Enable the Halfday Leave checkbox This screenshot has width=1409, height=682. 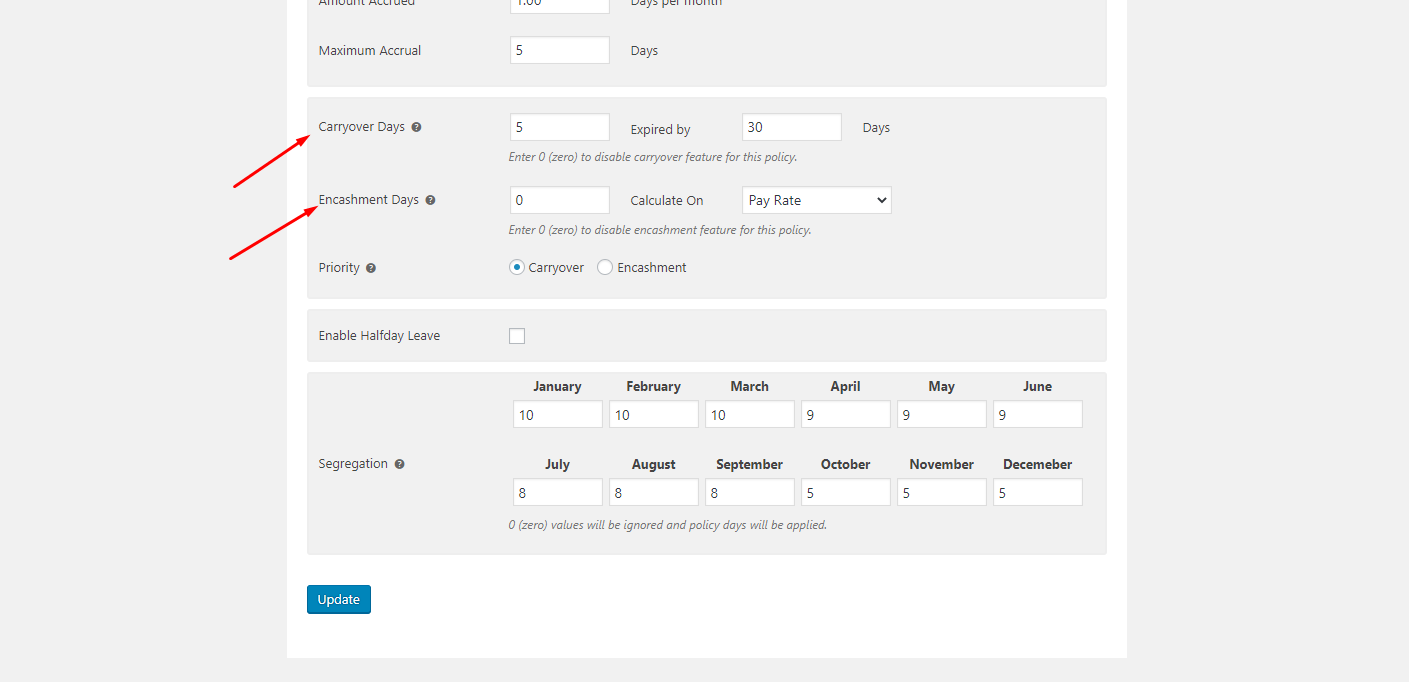point(516,335)
